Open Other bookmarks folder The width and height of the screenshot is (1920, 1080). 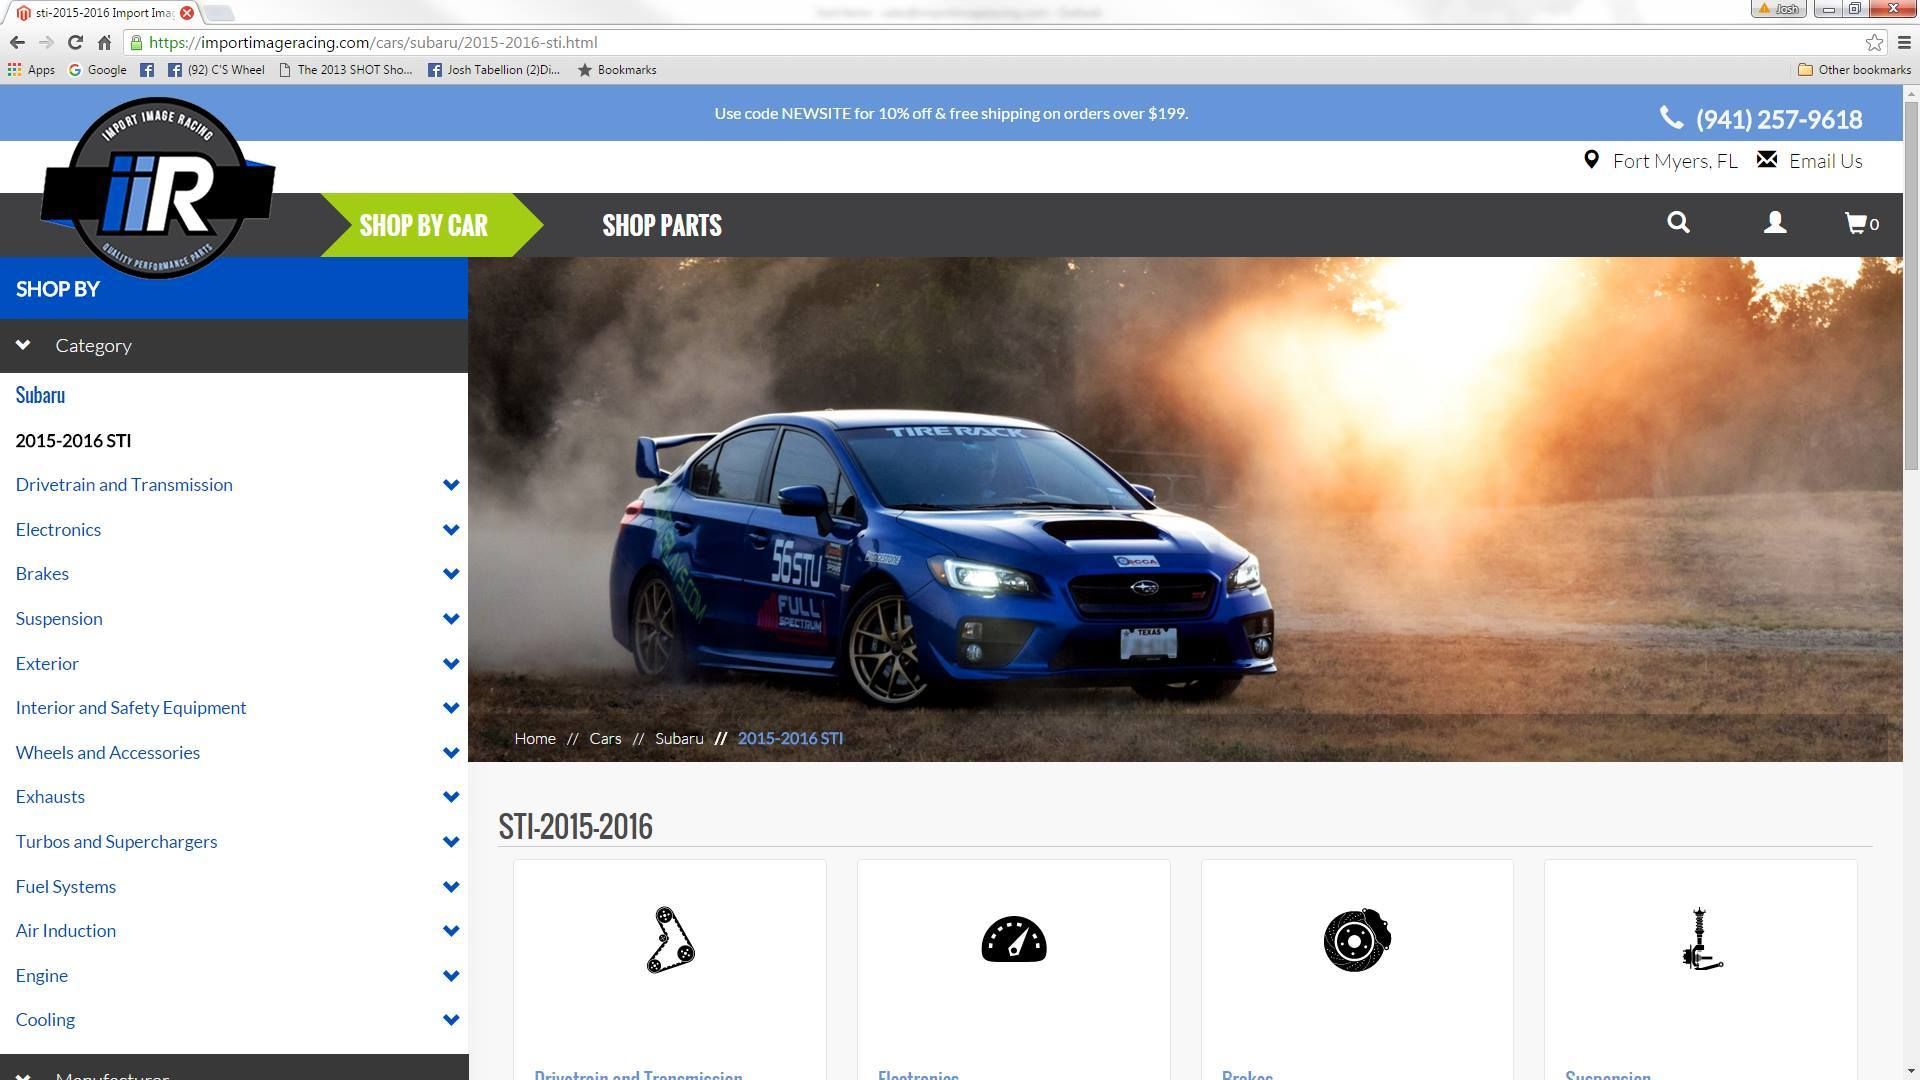[x=1854, y=70]
